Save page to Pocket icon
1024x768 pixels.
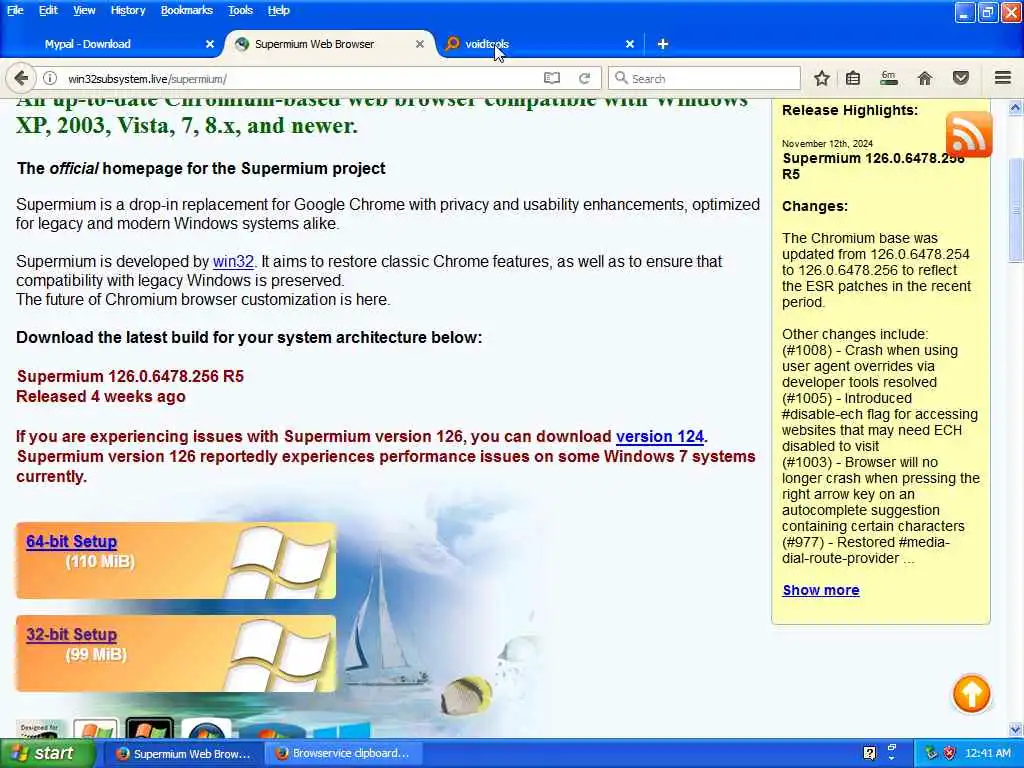pos(961,78)
